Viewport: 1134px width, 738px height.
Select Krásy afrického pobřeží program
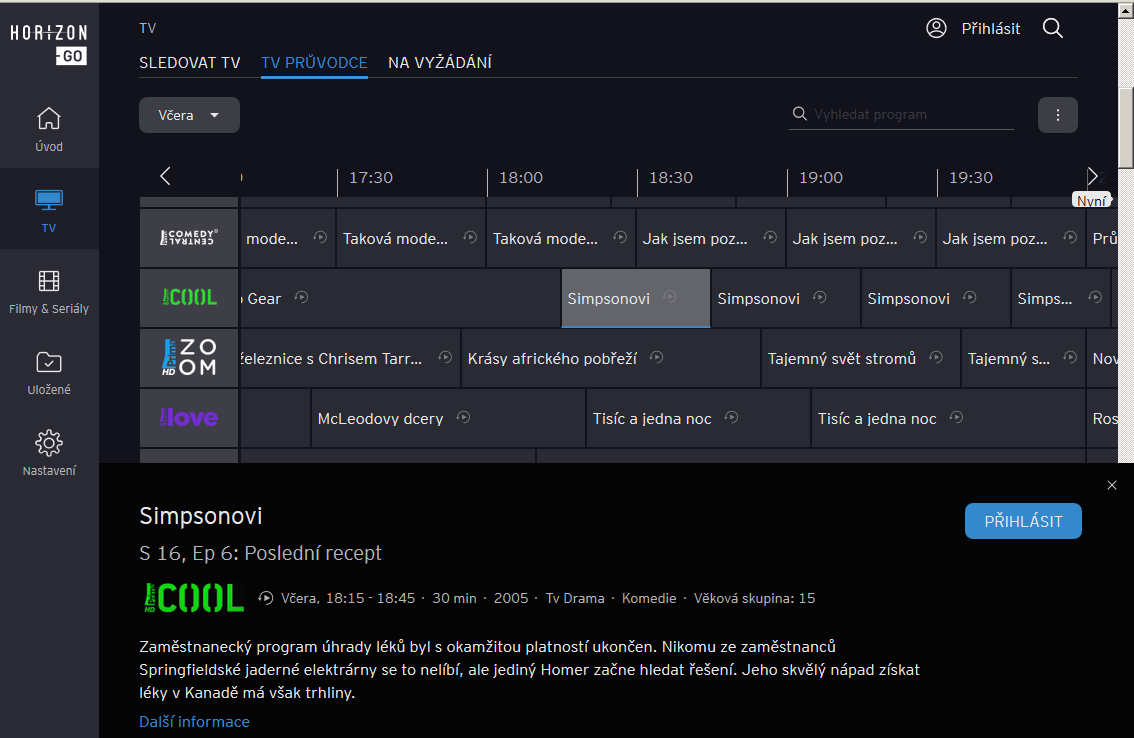(552, 358)
